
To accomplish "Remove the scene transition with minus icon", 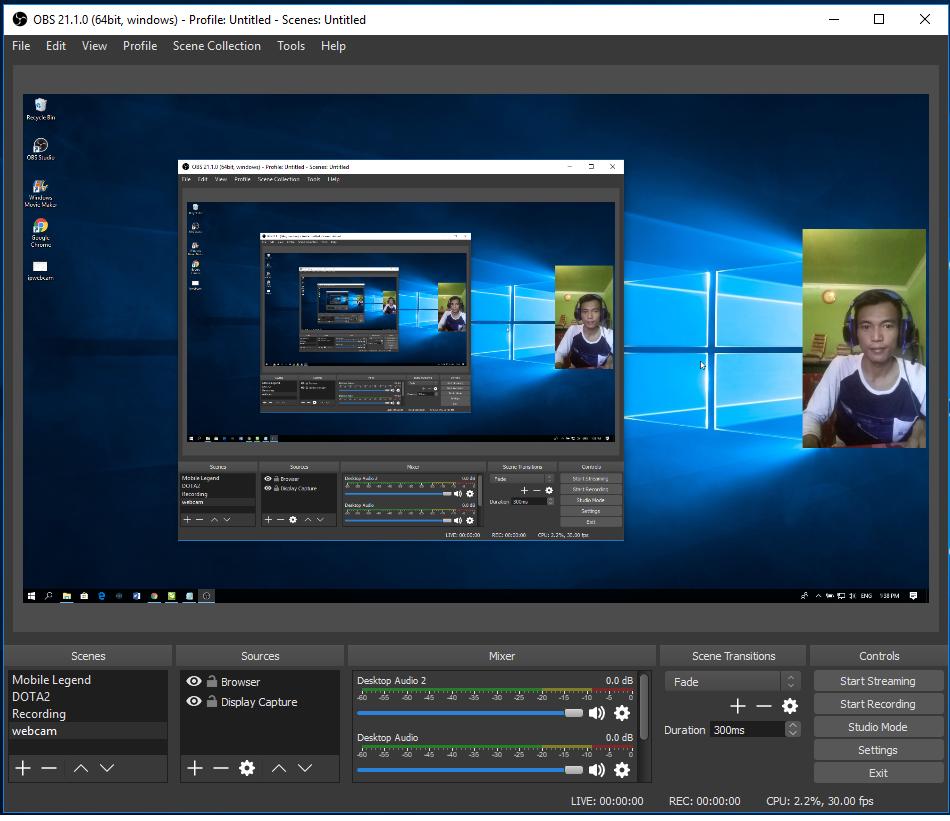I will coord(763,706).
